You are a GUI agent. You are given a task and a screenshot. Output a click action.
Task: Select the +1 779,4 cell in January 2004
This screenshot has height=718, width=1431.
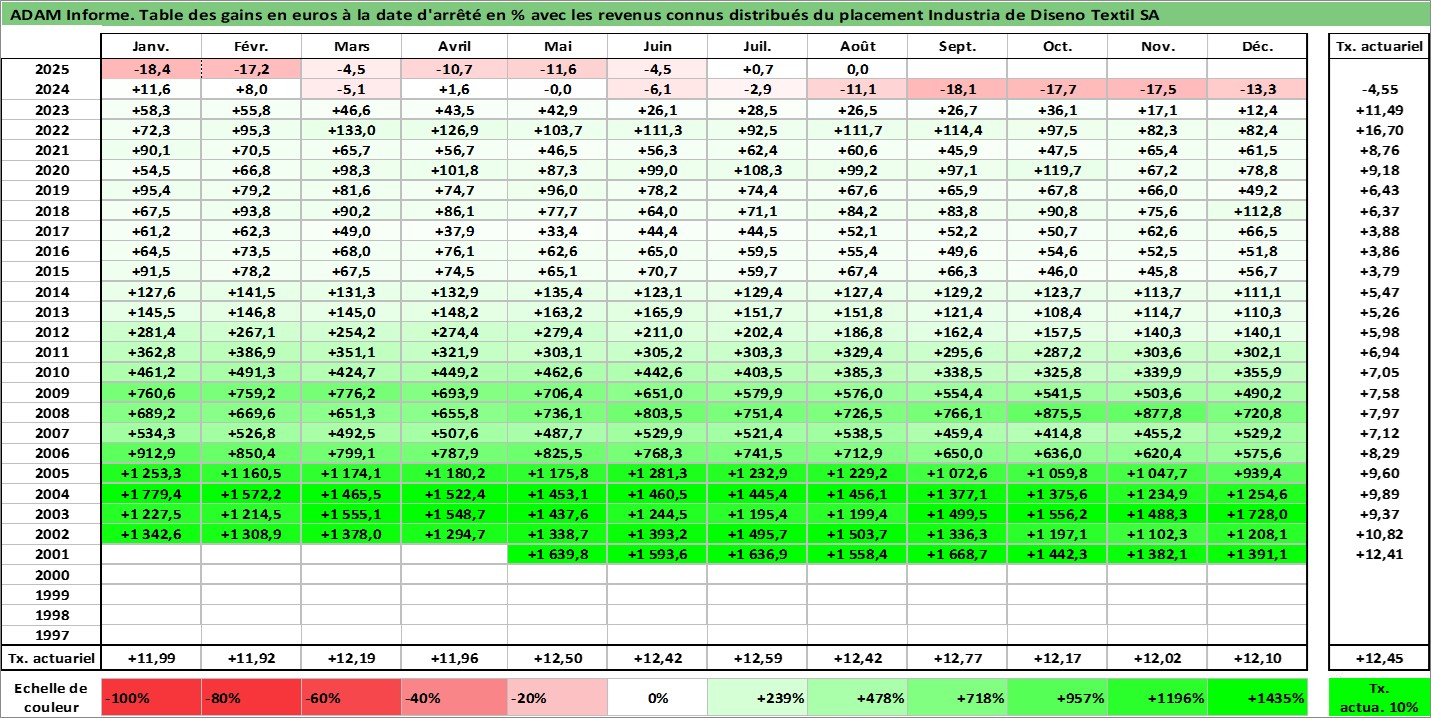[152, 493]
